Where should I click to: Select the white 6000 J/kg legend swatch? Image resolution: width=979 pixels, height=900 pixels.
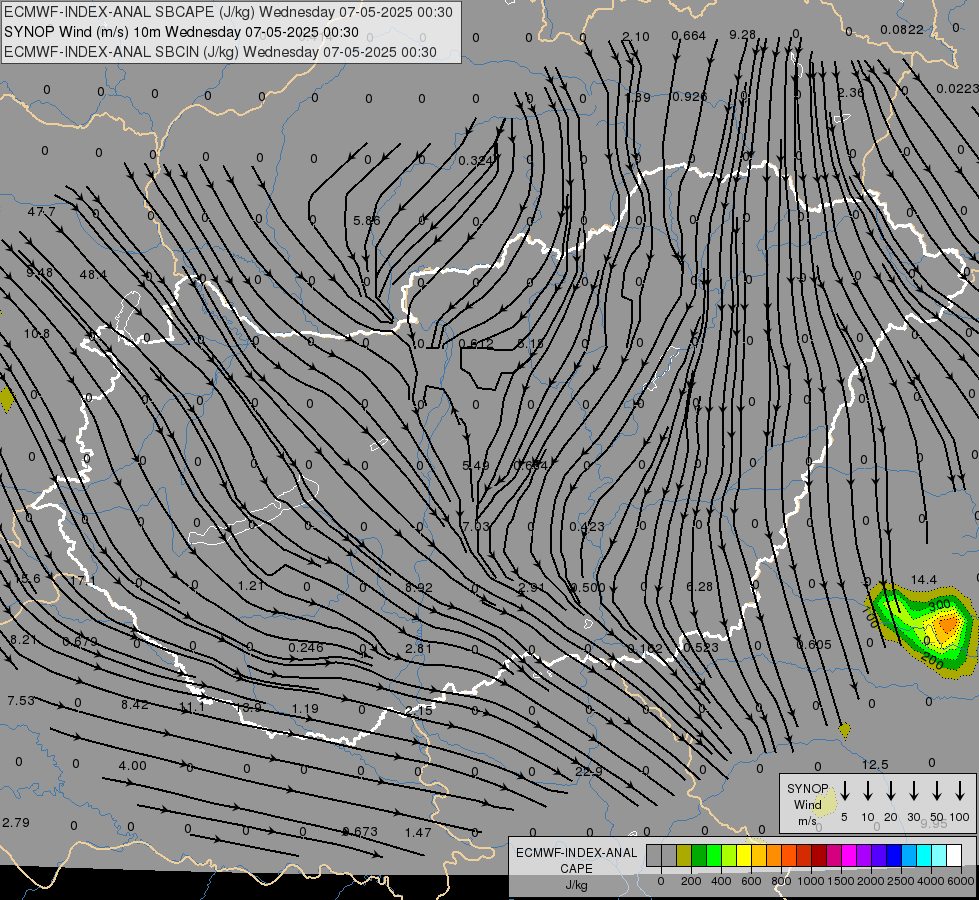point(953,856)
